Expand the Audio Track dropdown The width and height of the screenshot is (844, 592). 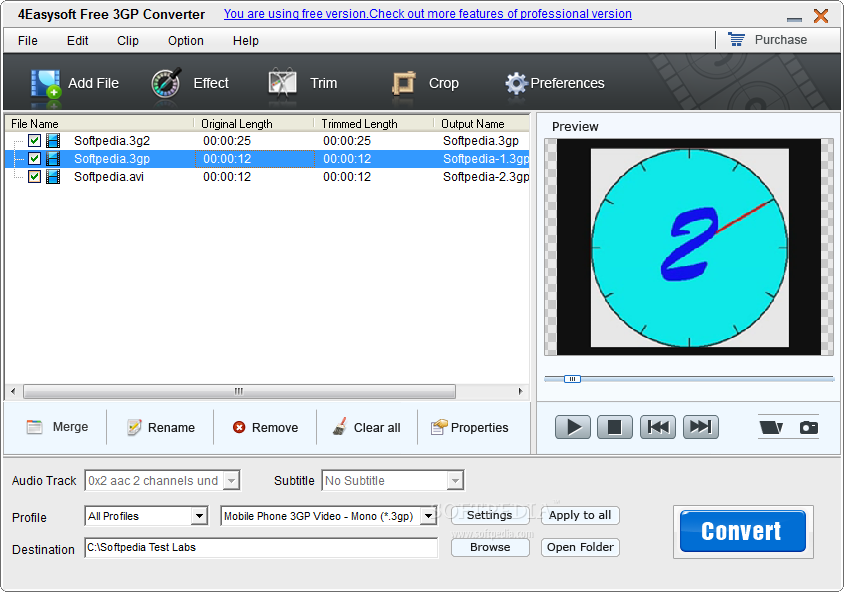tap(231, 481)
